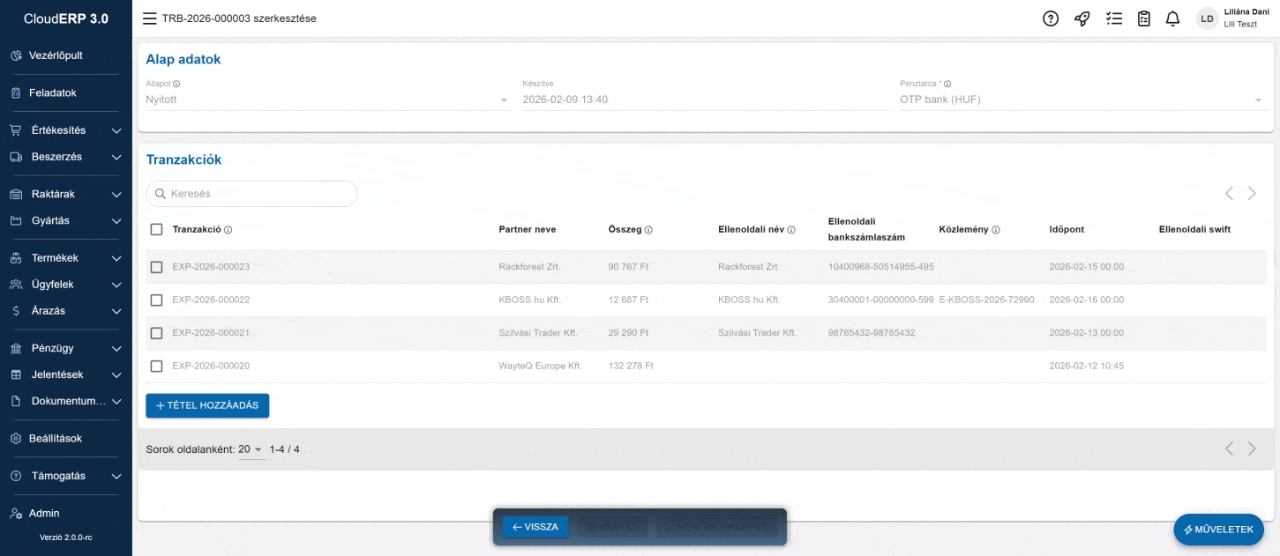Click WayteQ Europe Kft. partner cell
Viewport: 1280px width, 556px height.
(x=540, y=366)
